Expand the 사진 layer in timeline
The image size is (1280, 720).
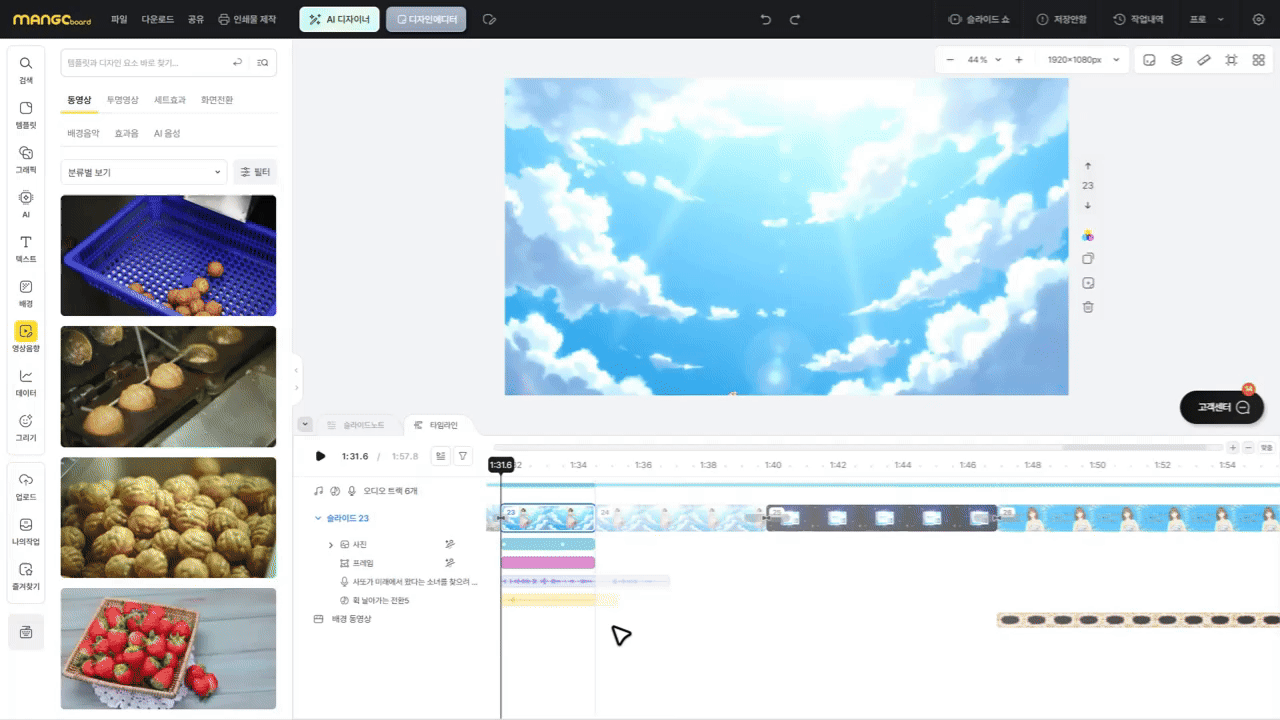pos(331,545)
